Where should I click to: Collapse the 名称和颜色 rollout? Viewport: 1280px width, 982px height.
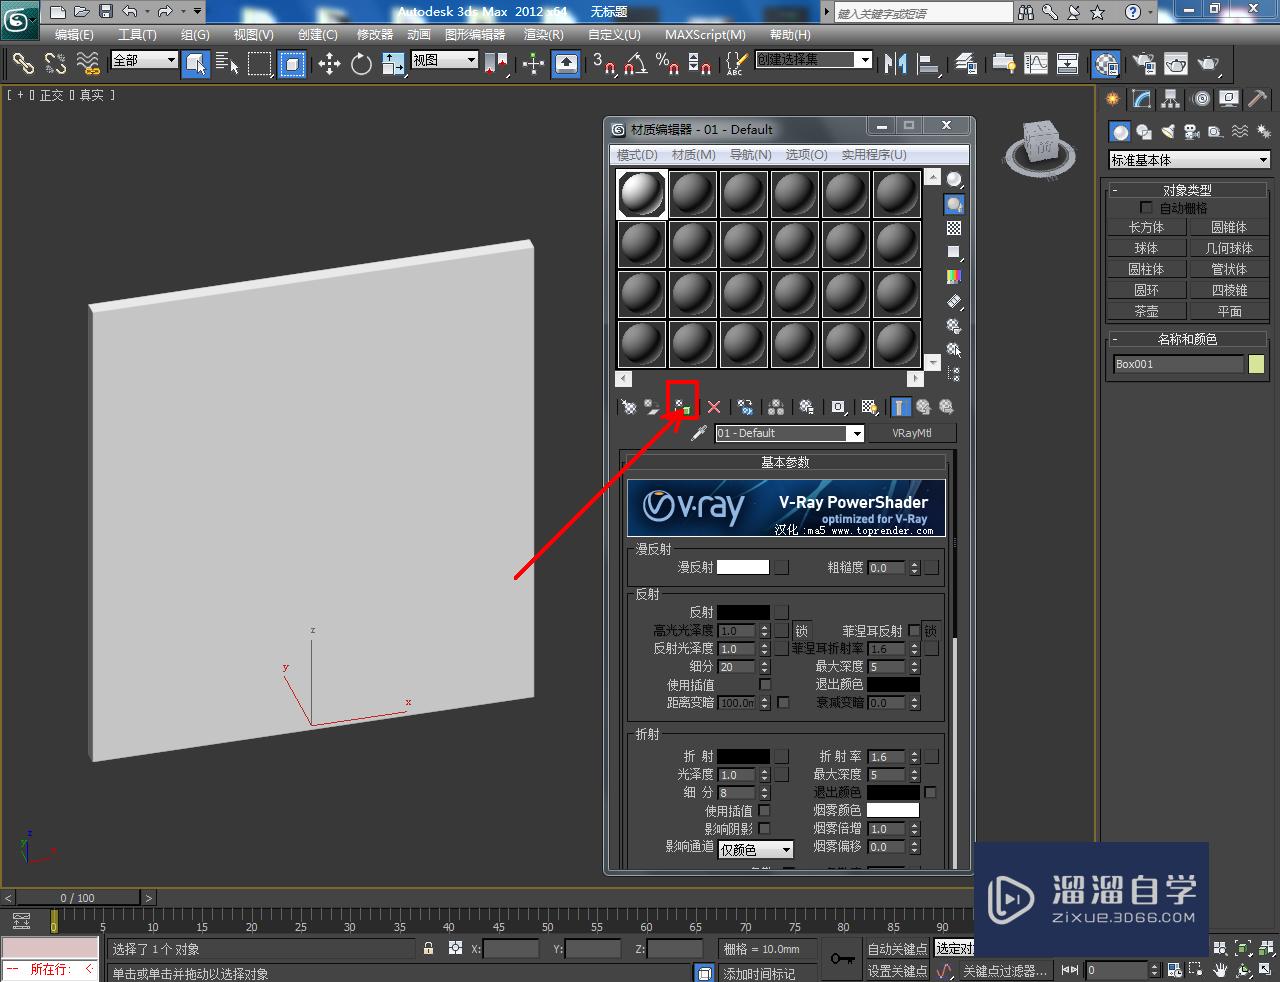(x=1187, y=339)
